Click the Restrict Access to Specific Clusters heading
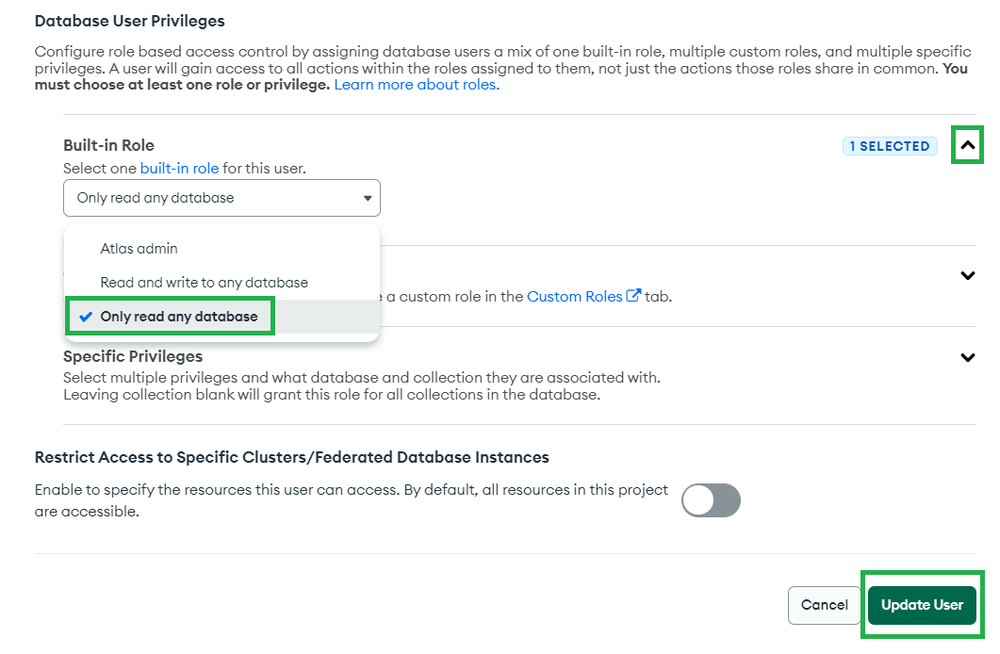Image resolution: width=1000 pixels, height=654 pixels. 291,457
